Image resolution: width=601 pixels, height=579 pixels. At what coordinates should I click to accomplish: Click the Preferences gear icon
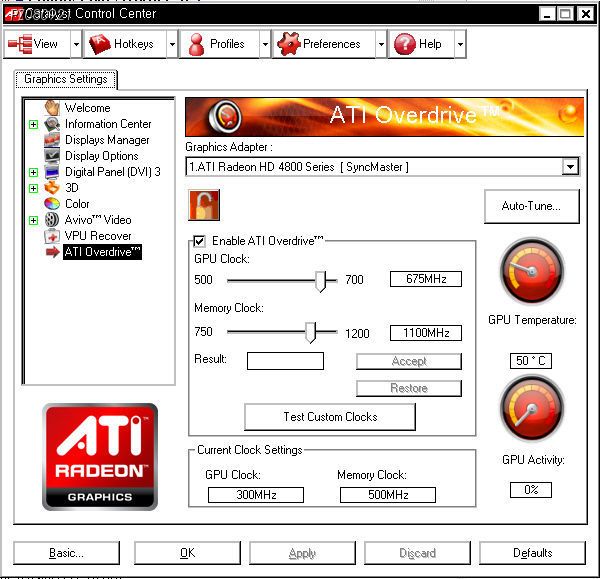click(288, 44)
